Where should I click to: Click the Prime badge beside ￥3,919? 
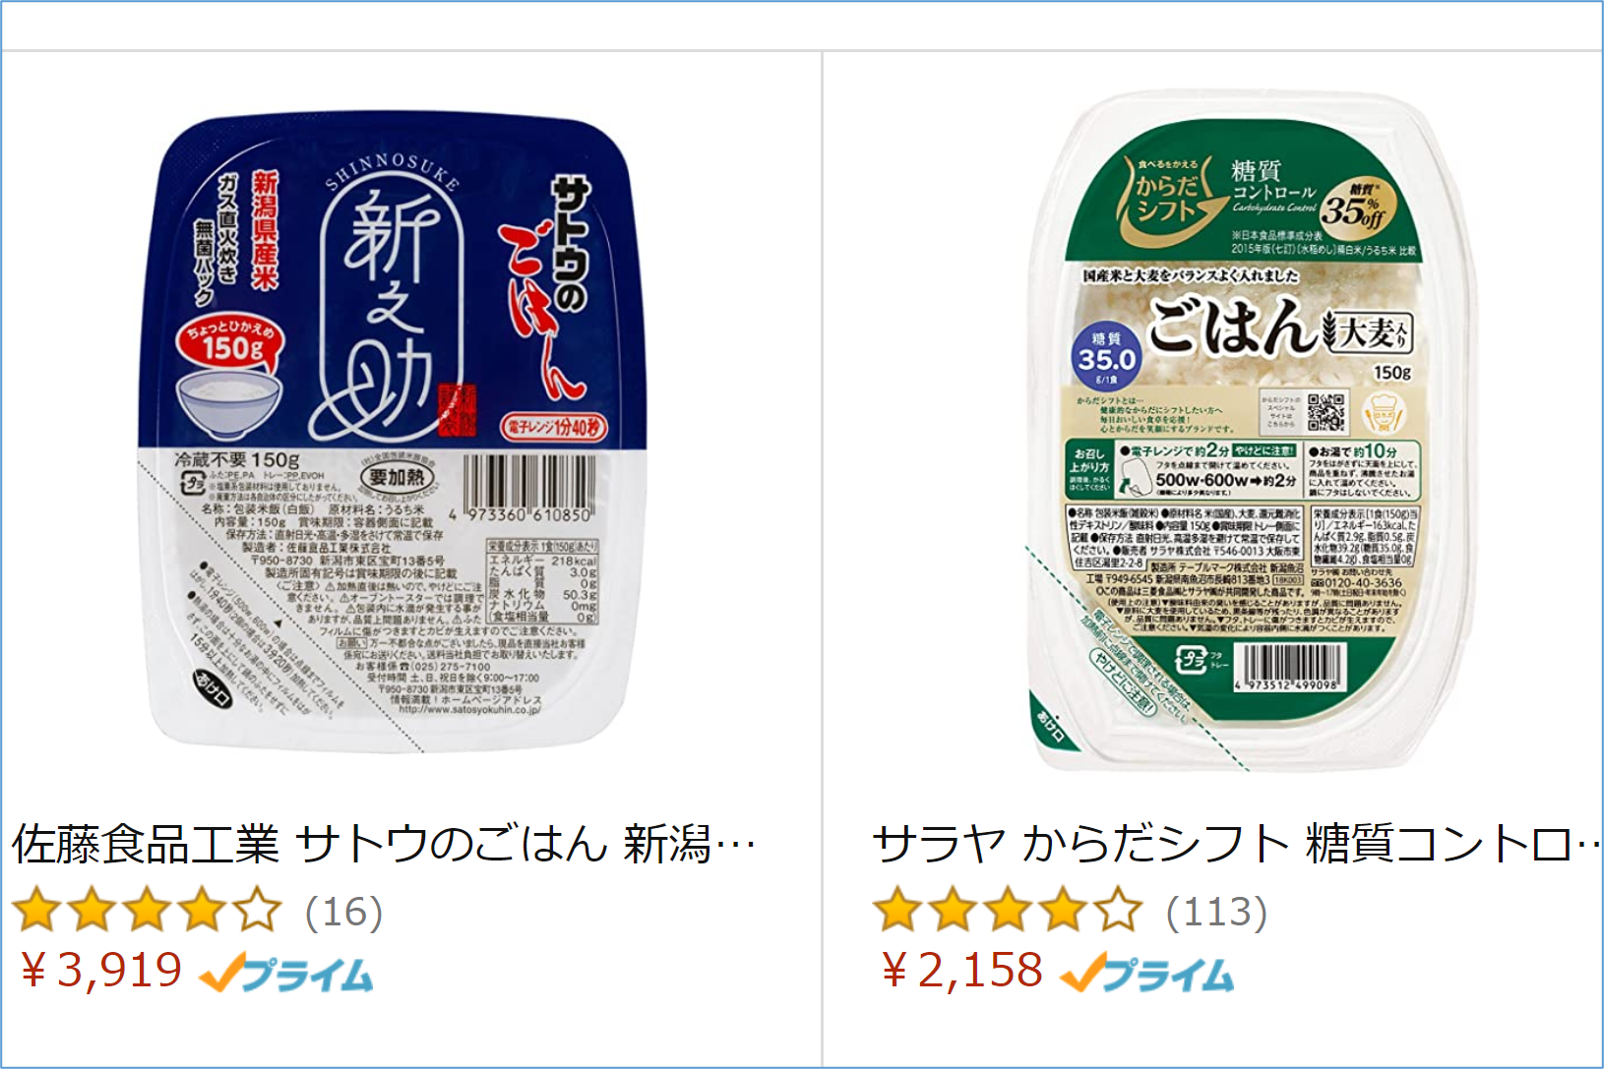tap(287, 973)
